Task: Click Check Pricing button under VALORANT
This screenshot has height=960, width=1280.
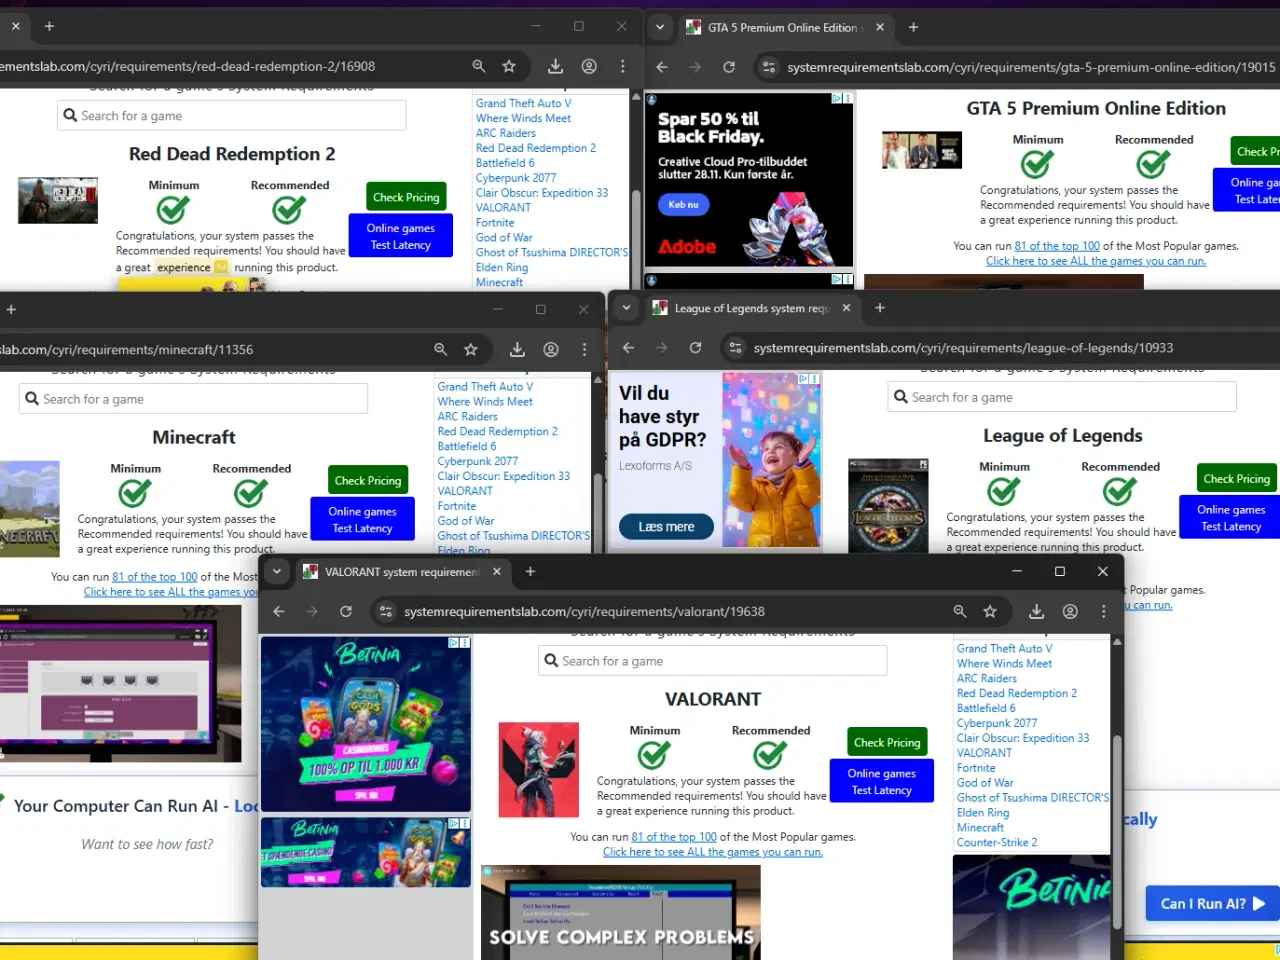Action: pos(887,742)
